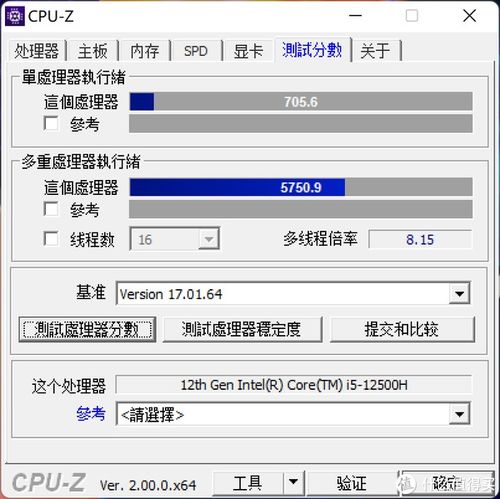The height and width of the screenshot is (499, 500).
Task: Open the 内存 tab
Action: point(145,51)
